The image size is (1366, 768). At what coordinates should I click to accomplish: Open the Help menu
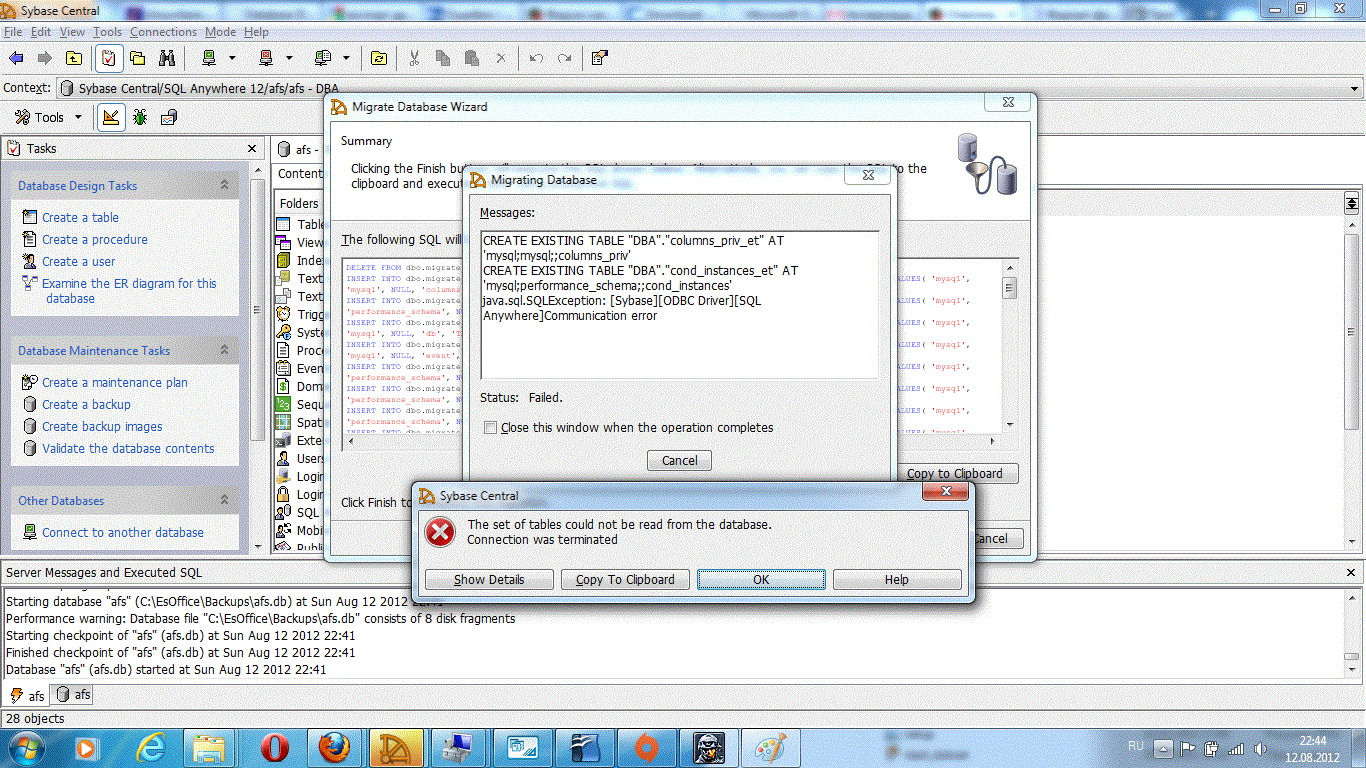pyautogui.click(x=256, y=32)
